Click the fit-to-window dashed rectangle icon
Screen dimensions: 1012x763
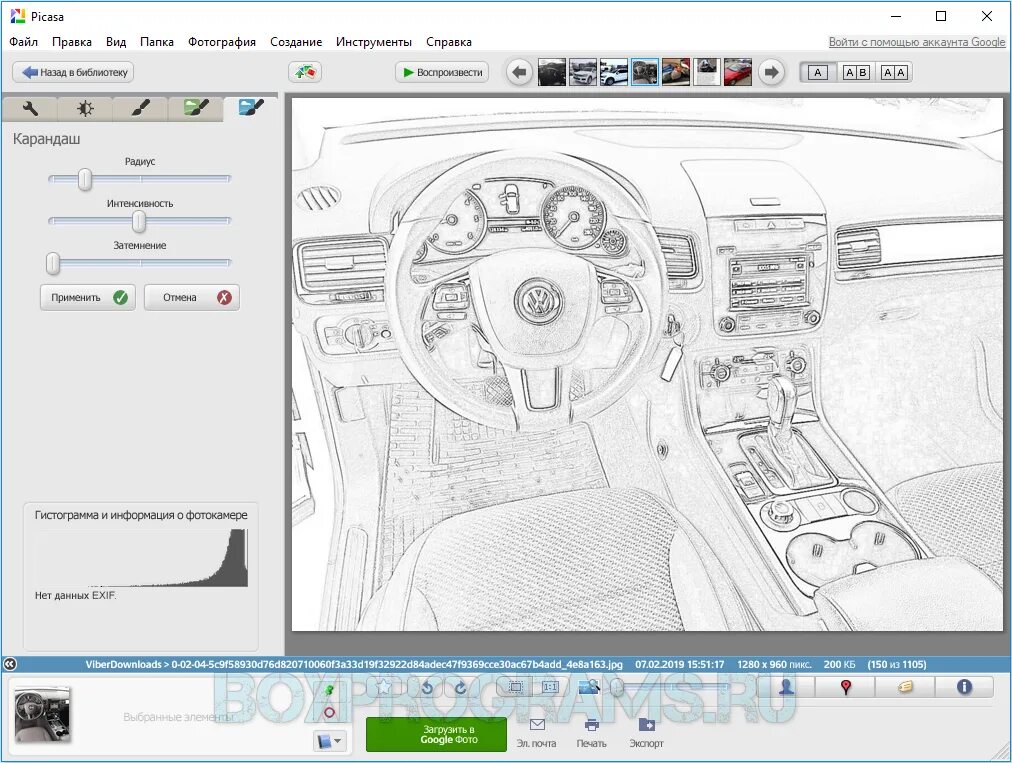point(515,687)
